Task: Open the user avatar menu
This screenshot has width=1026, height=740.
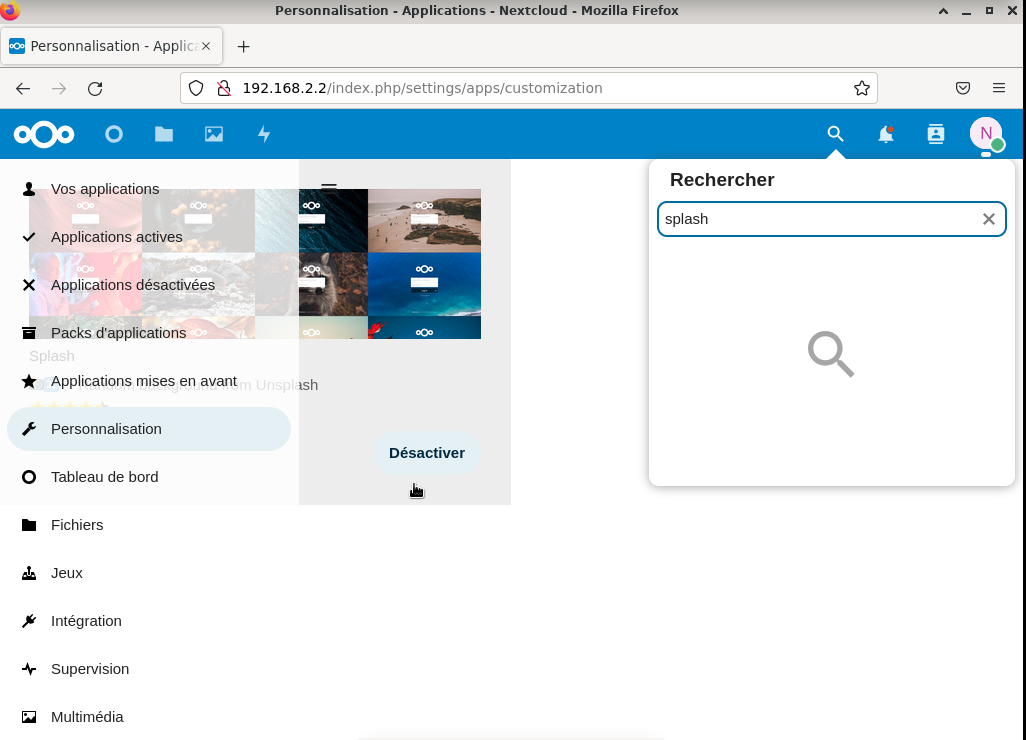Action: (986, 134)
